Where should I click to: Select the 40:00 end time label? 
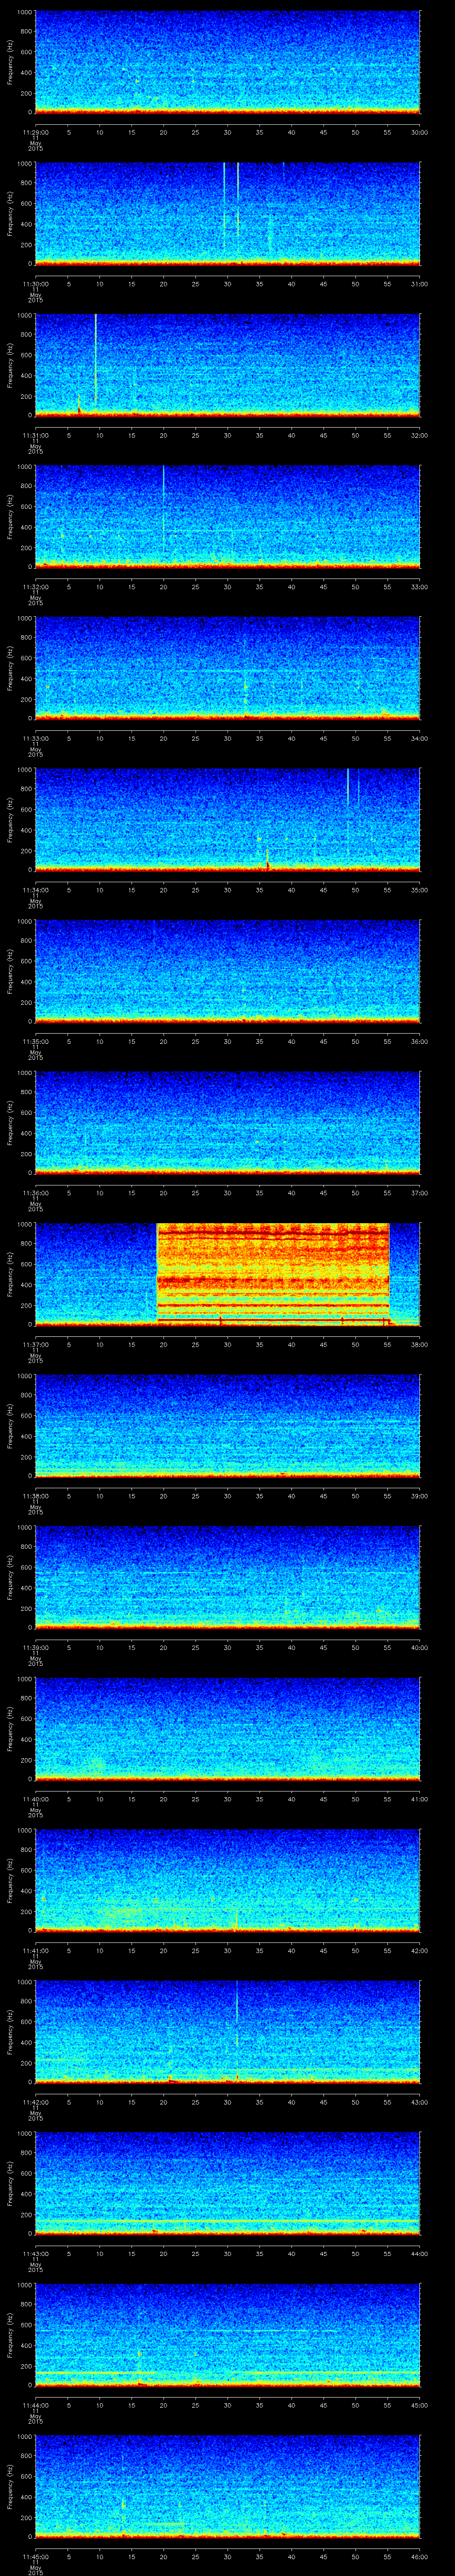[x=419, y=1647]
